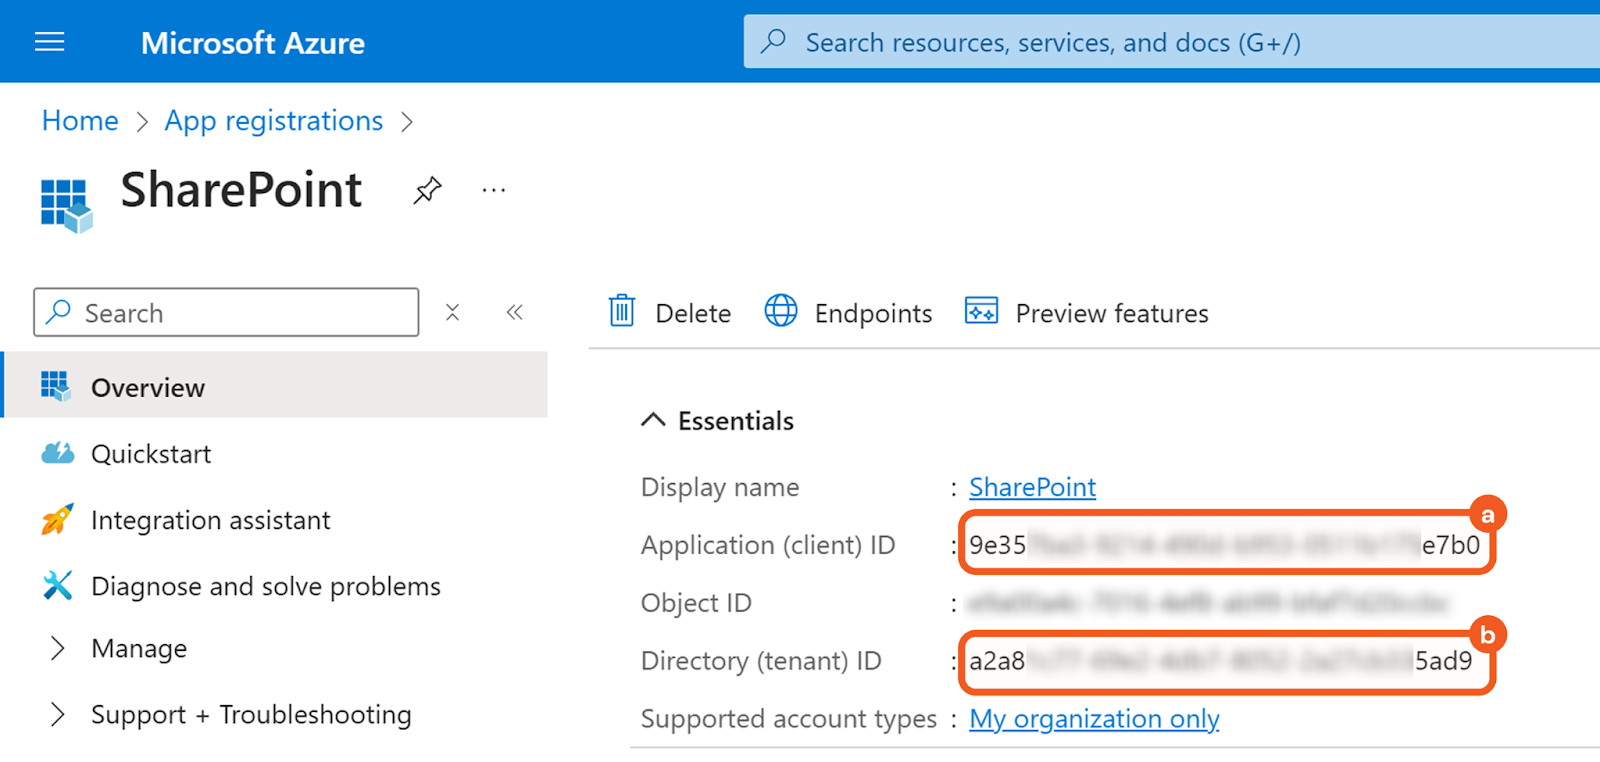Screen dimensions: 1600x762
Task: Collapse the sidebar with double chevron
Action: tap(514, 313)
